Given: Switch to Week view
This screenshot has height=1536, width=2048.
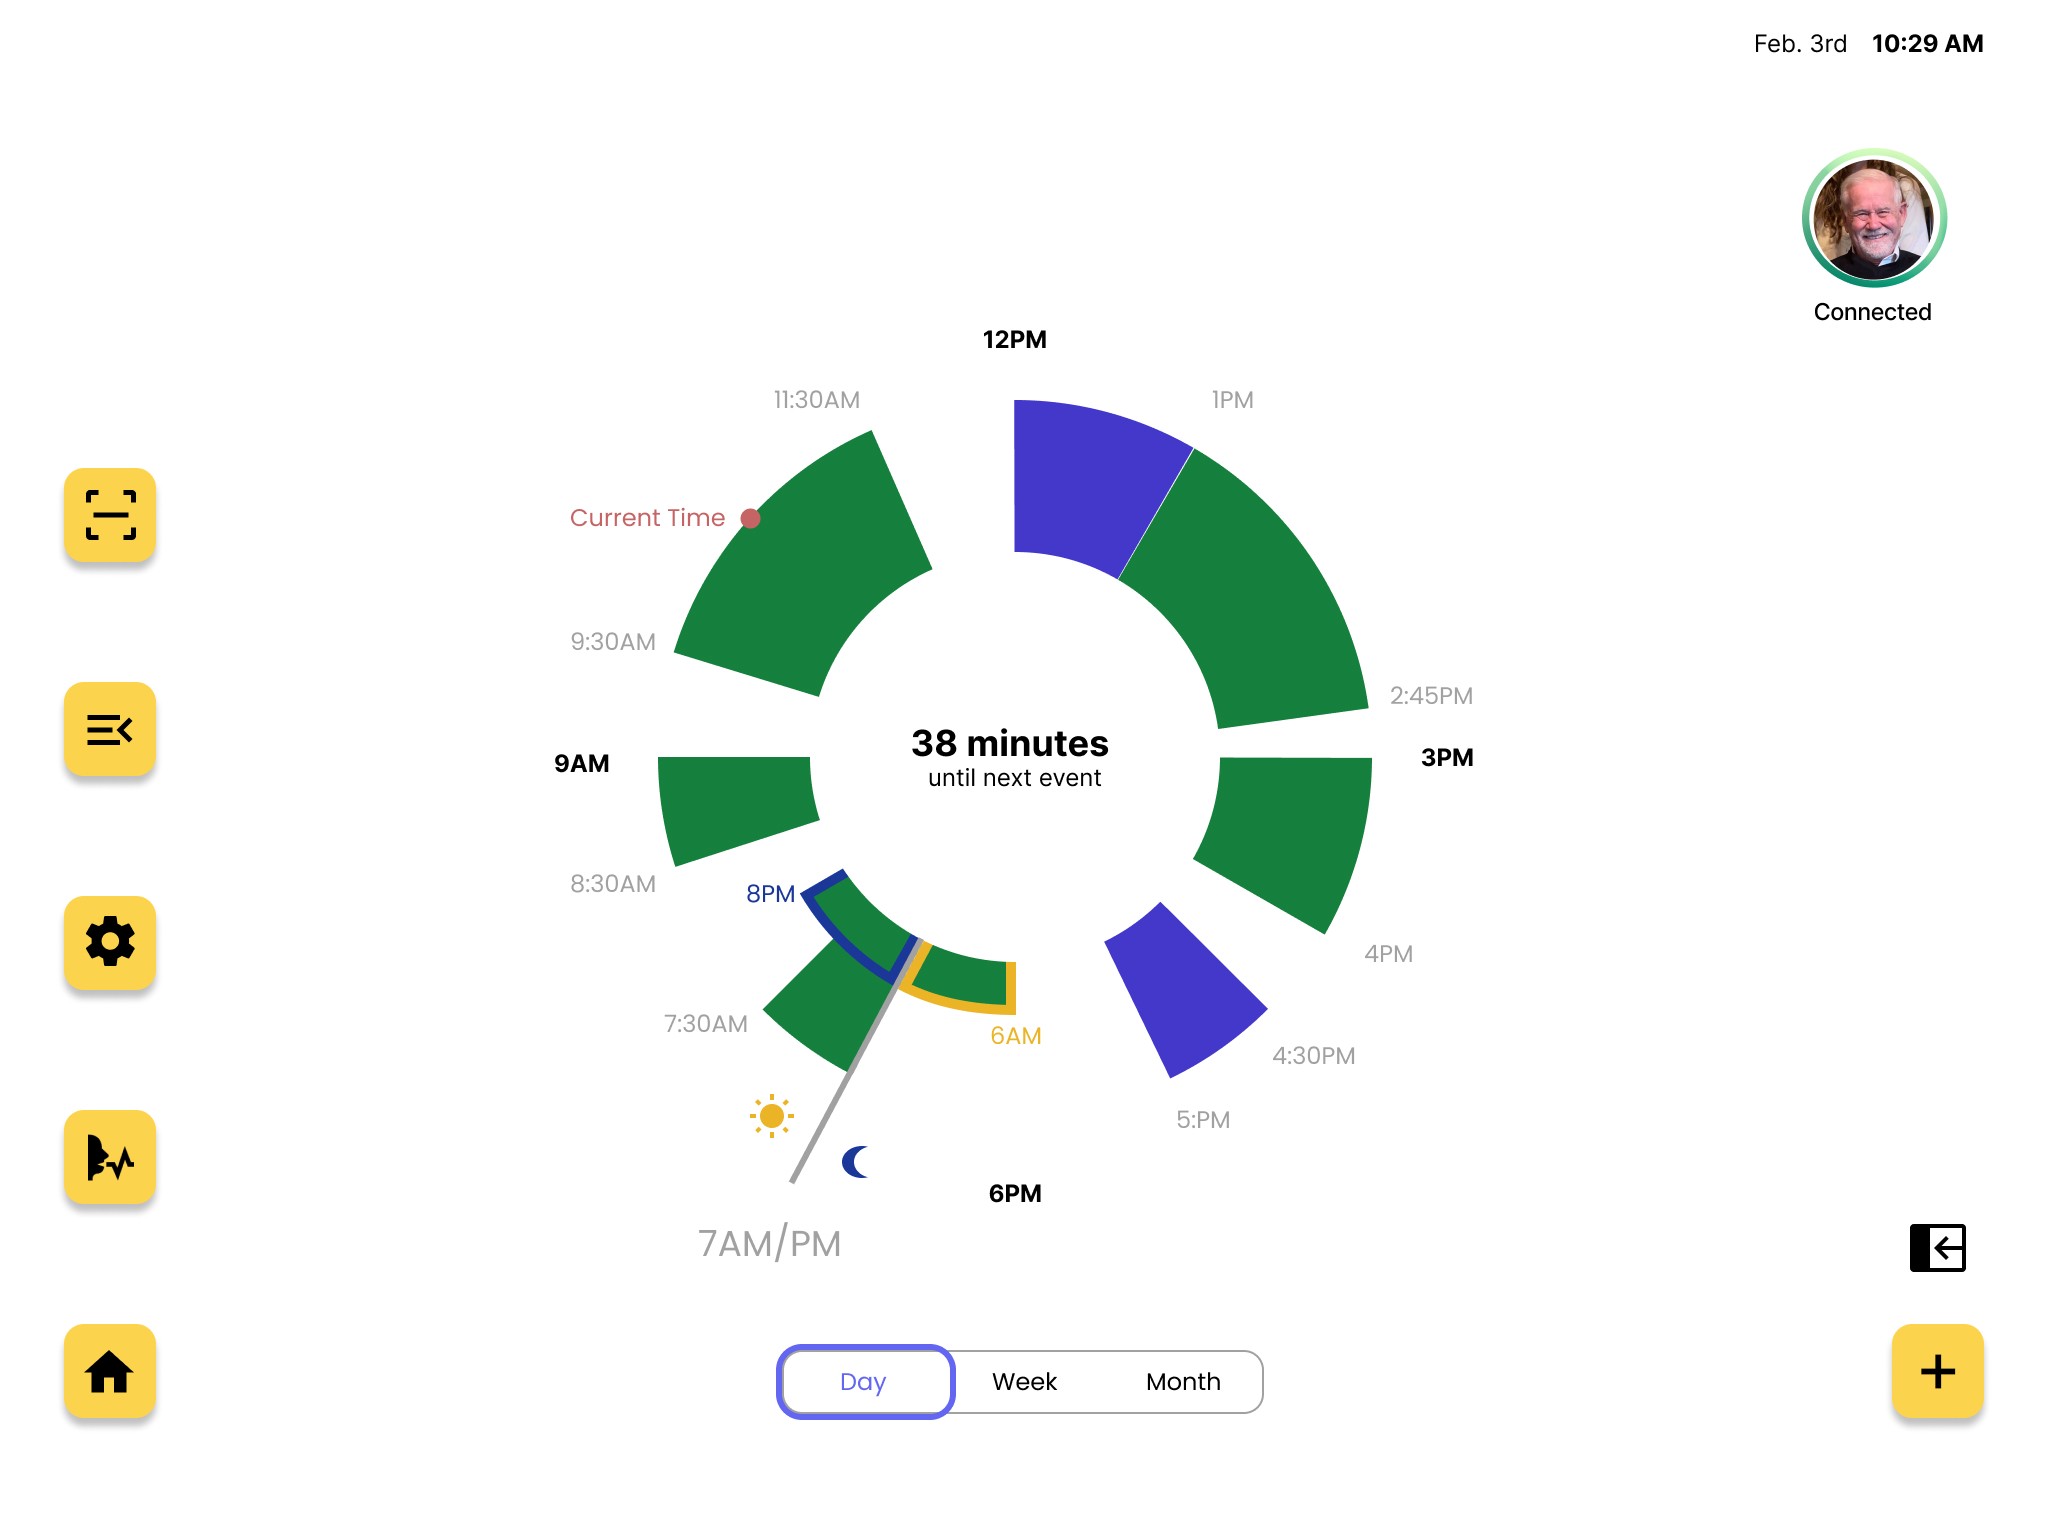Looking at the screenshot, I should [x=1024, y=1381].
